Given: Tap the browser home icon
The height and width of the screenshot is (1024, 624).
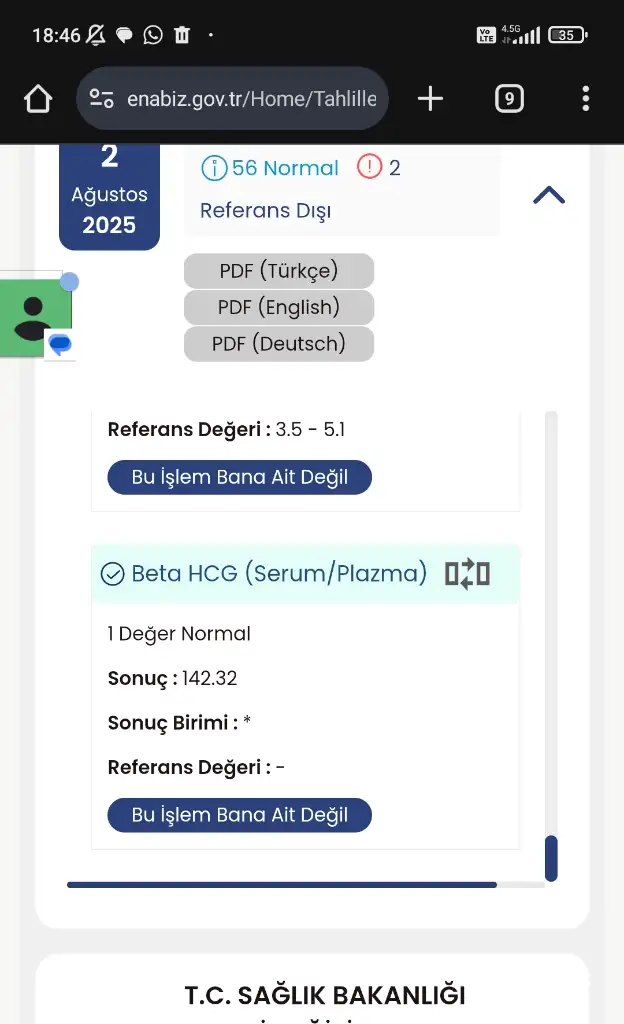Looking at the screenshot, I should click(38, 99).
